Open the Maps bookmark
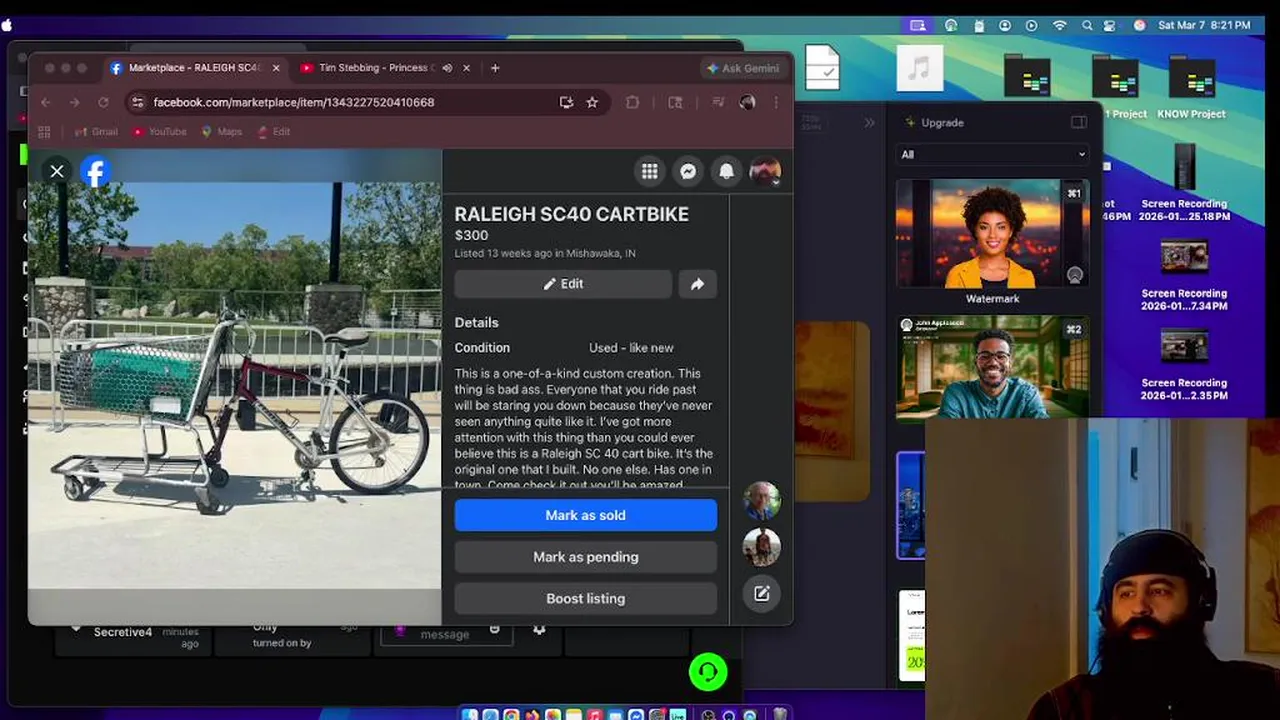 pyautogui.click(x=222, y=132)
